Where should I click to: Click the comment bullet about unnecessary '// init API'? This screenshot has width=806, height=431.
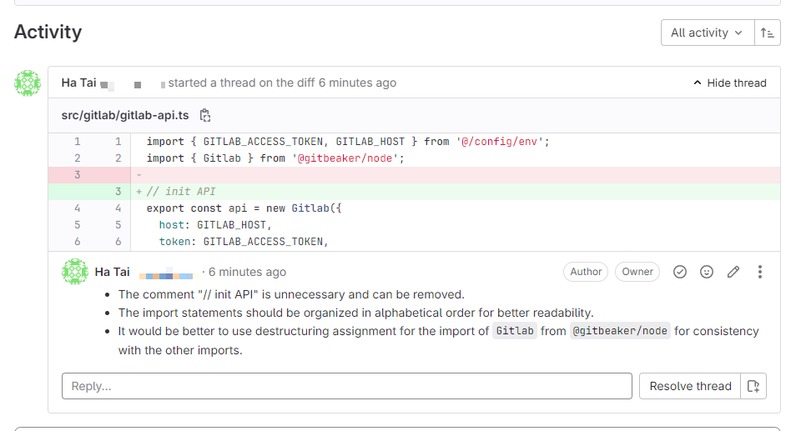[x=291, y=294]
